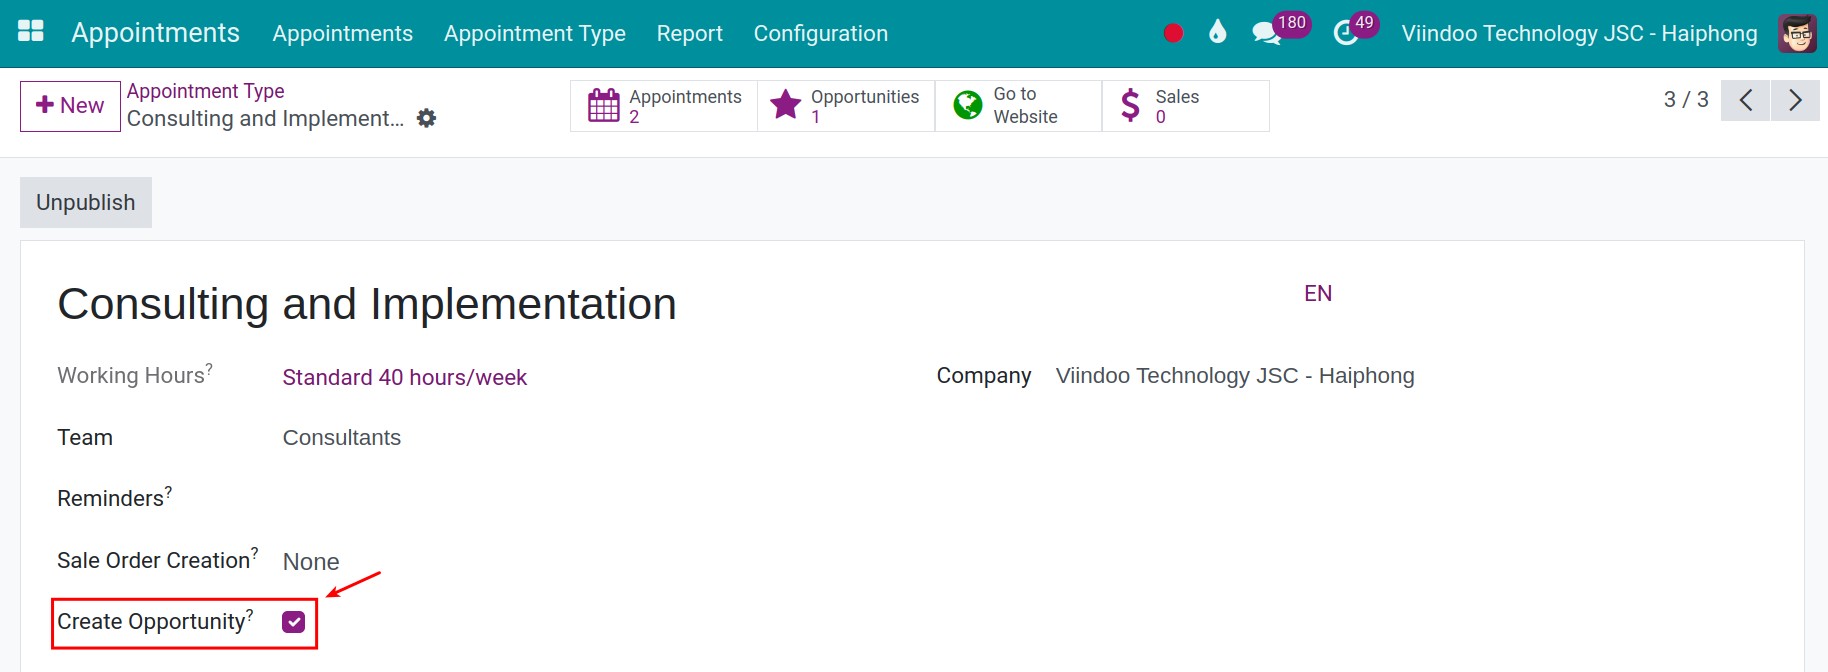Image resolution: width=1828 pixels, height=672 pixels.
Task: Open Company field dropdown in form
Action: (1235, 376)
